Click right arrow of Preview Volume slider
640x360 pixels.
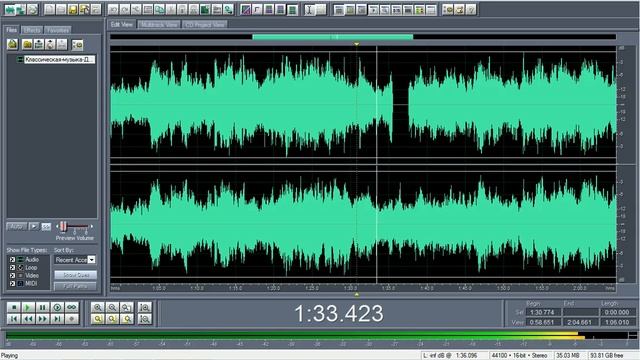point(92,226)
